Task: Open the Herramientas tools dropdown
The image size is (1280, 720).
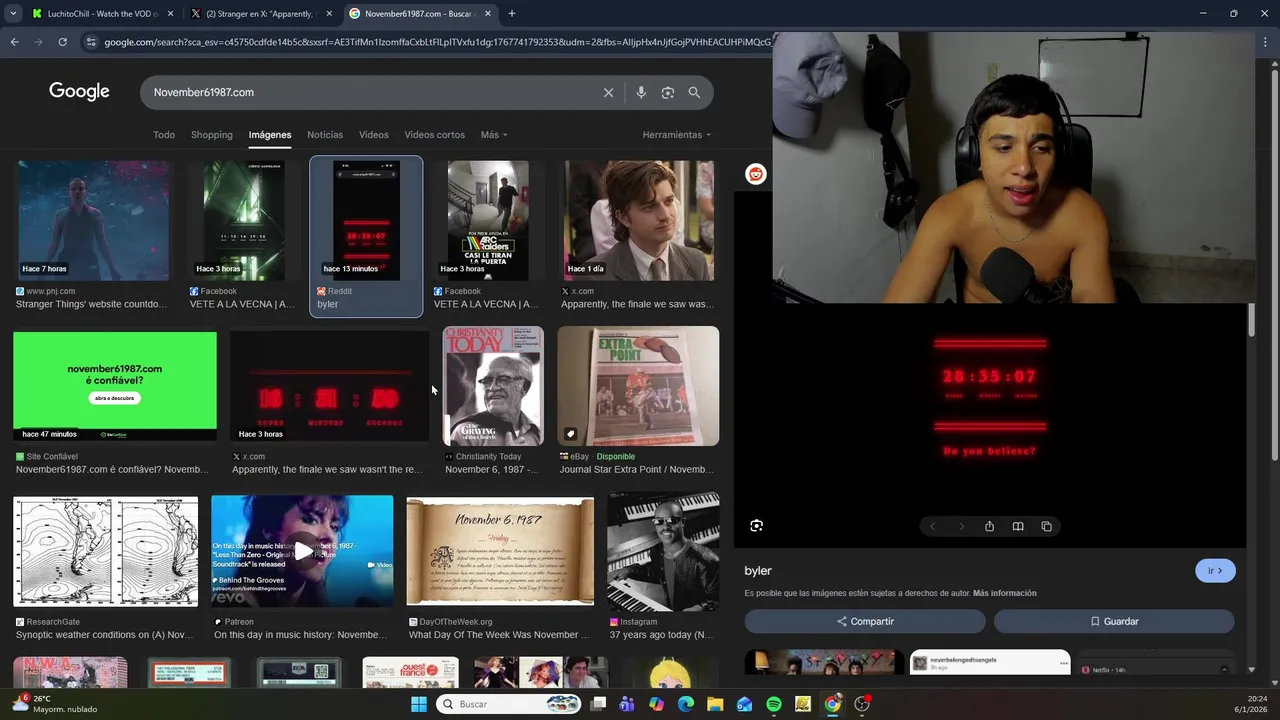Action: click(677, 135)
